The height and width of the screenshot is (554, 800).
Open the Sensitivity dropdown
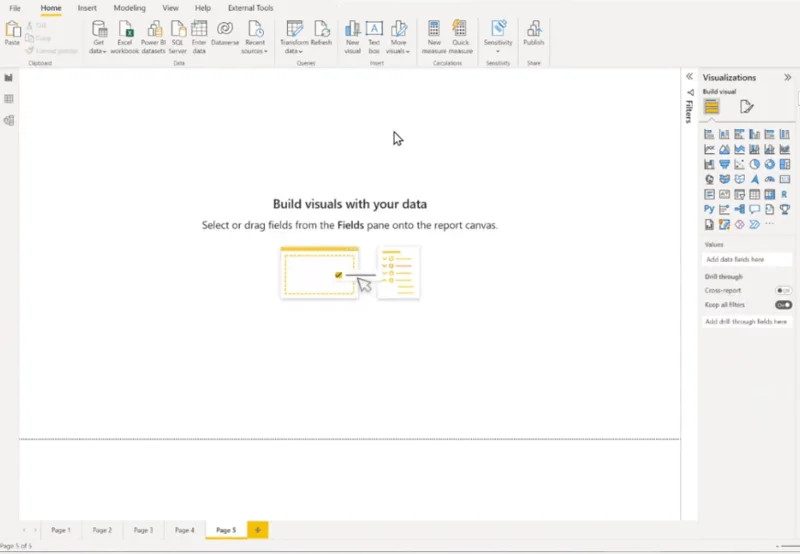[498, 37]
